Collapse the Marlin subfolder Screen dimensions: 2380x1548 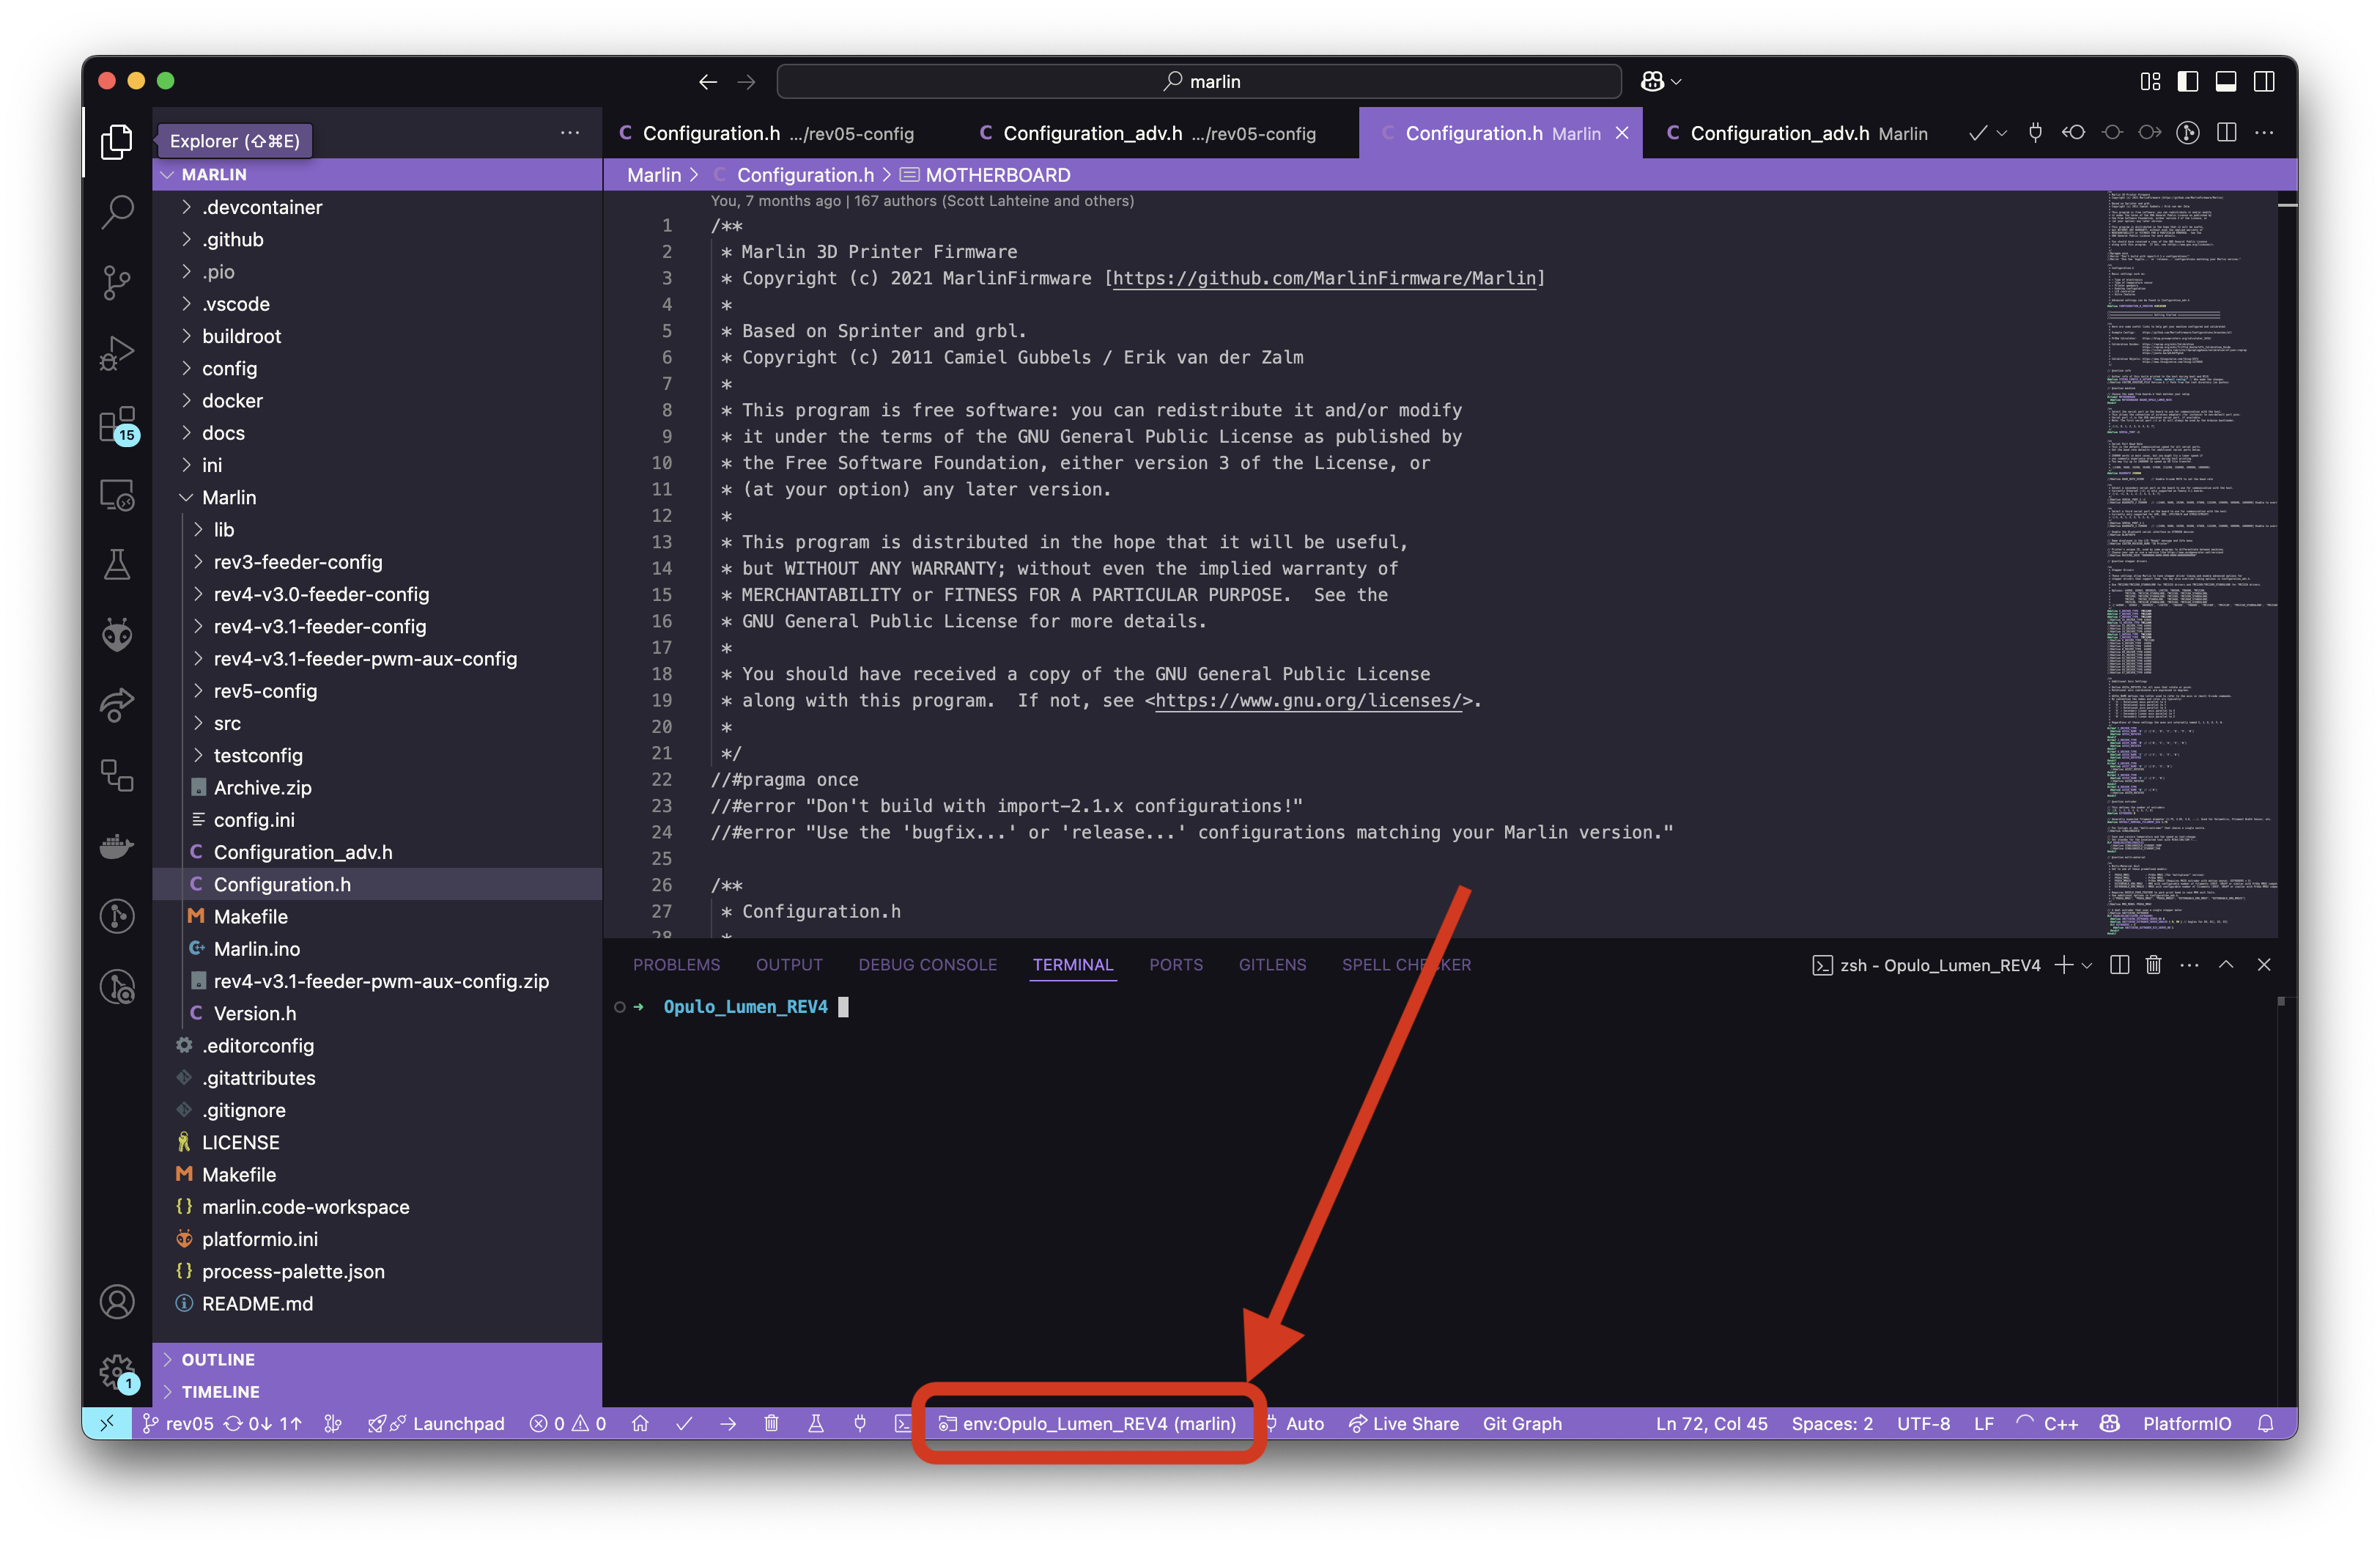tap(377, 497)
